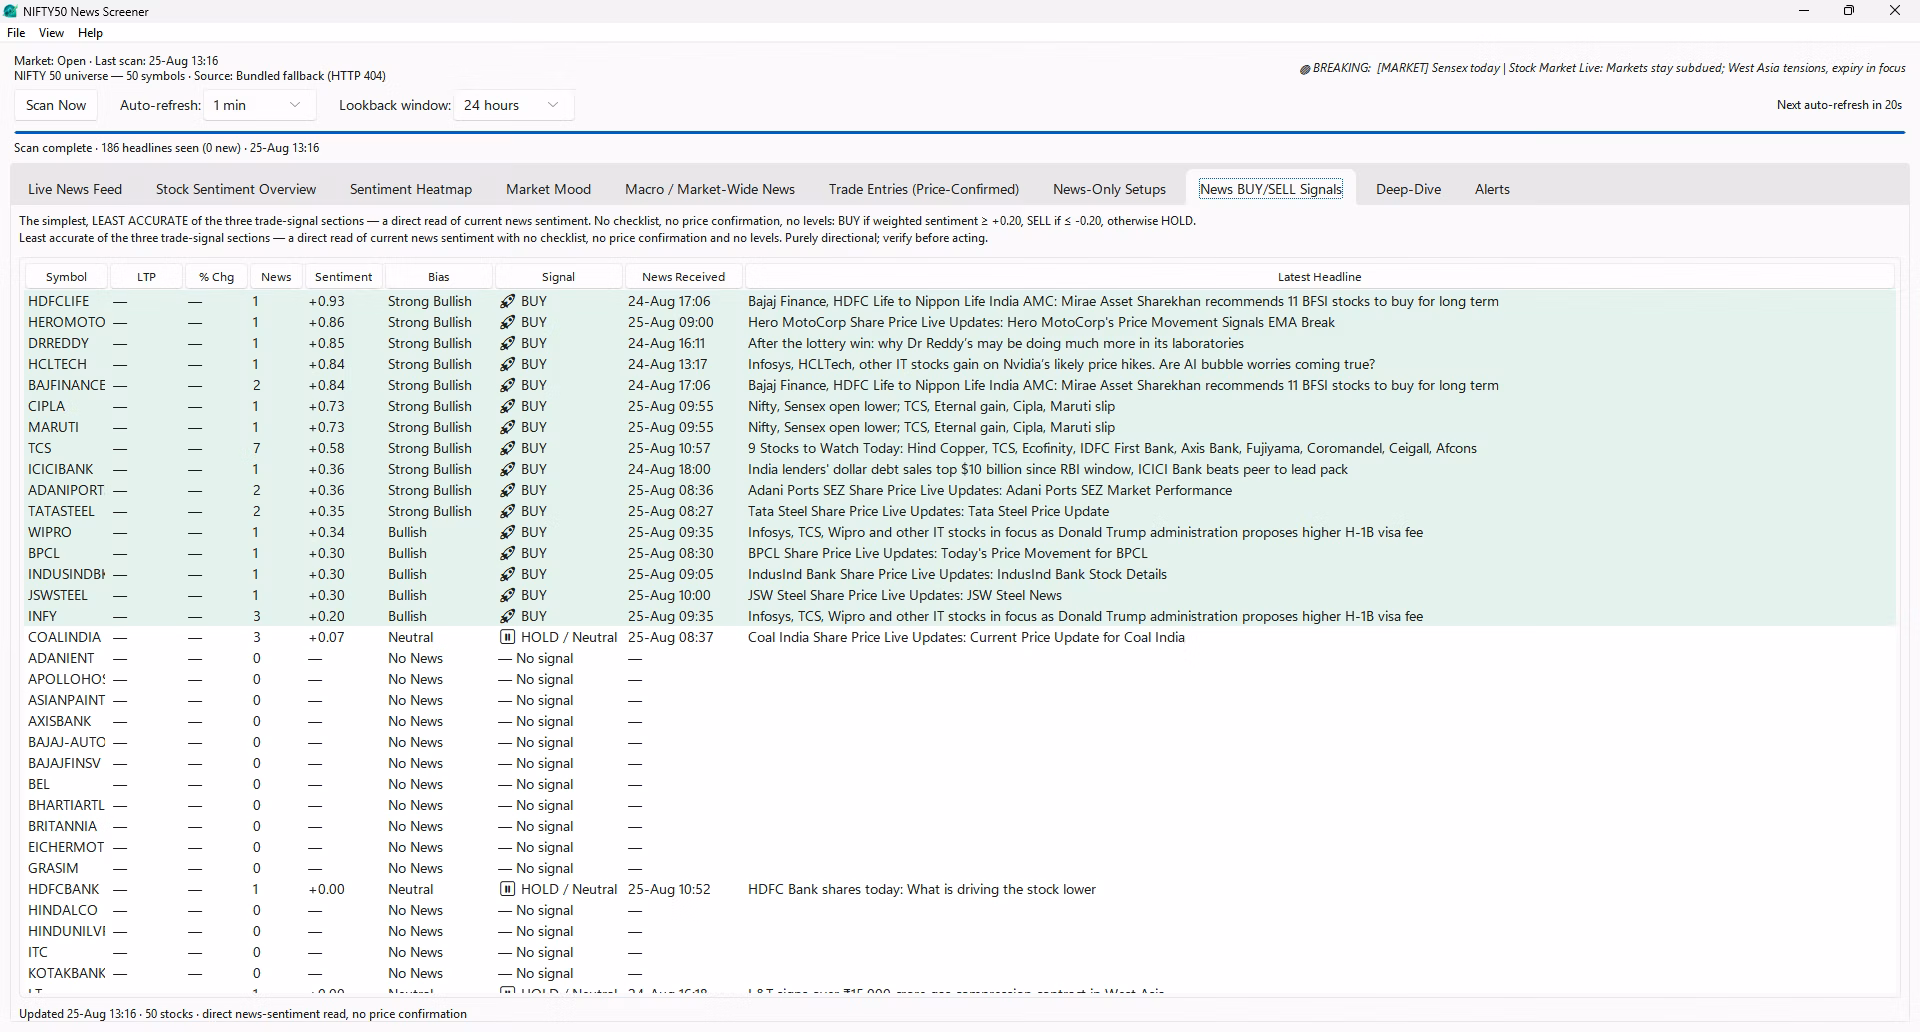Image resolution: width=1920 pixels, height=1032 pixels.
Task: Switch to News-Only Setups tab
Action: 1109,189
